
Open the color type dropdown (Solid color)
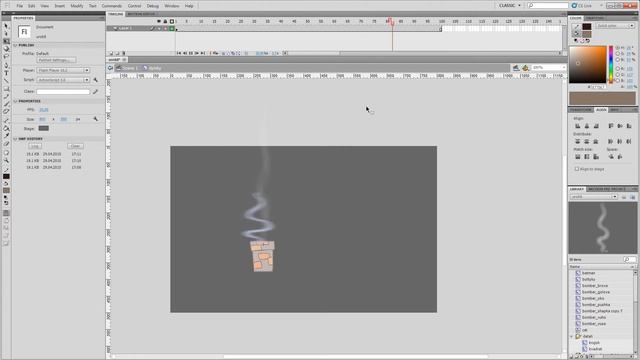pyautogui.click(x=615, y=26)
